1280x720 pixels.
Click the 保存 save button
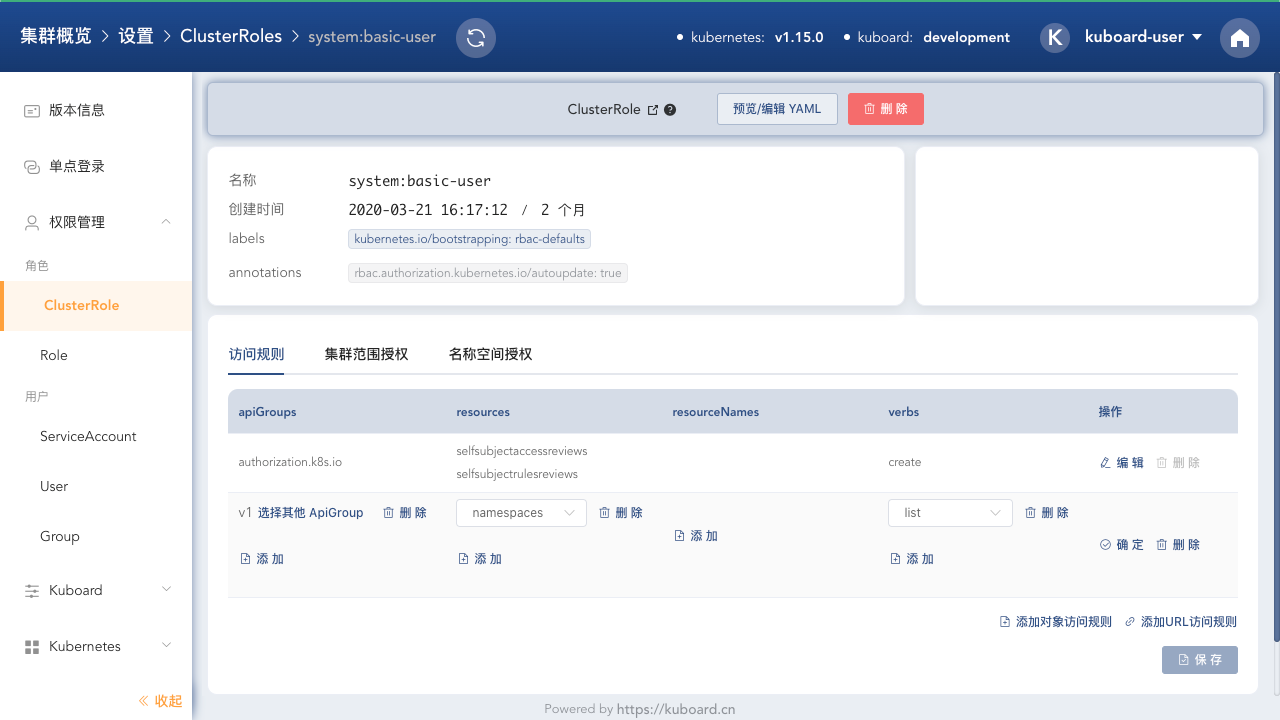[1200, 660]
